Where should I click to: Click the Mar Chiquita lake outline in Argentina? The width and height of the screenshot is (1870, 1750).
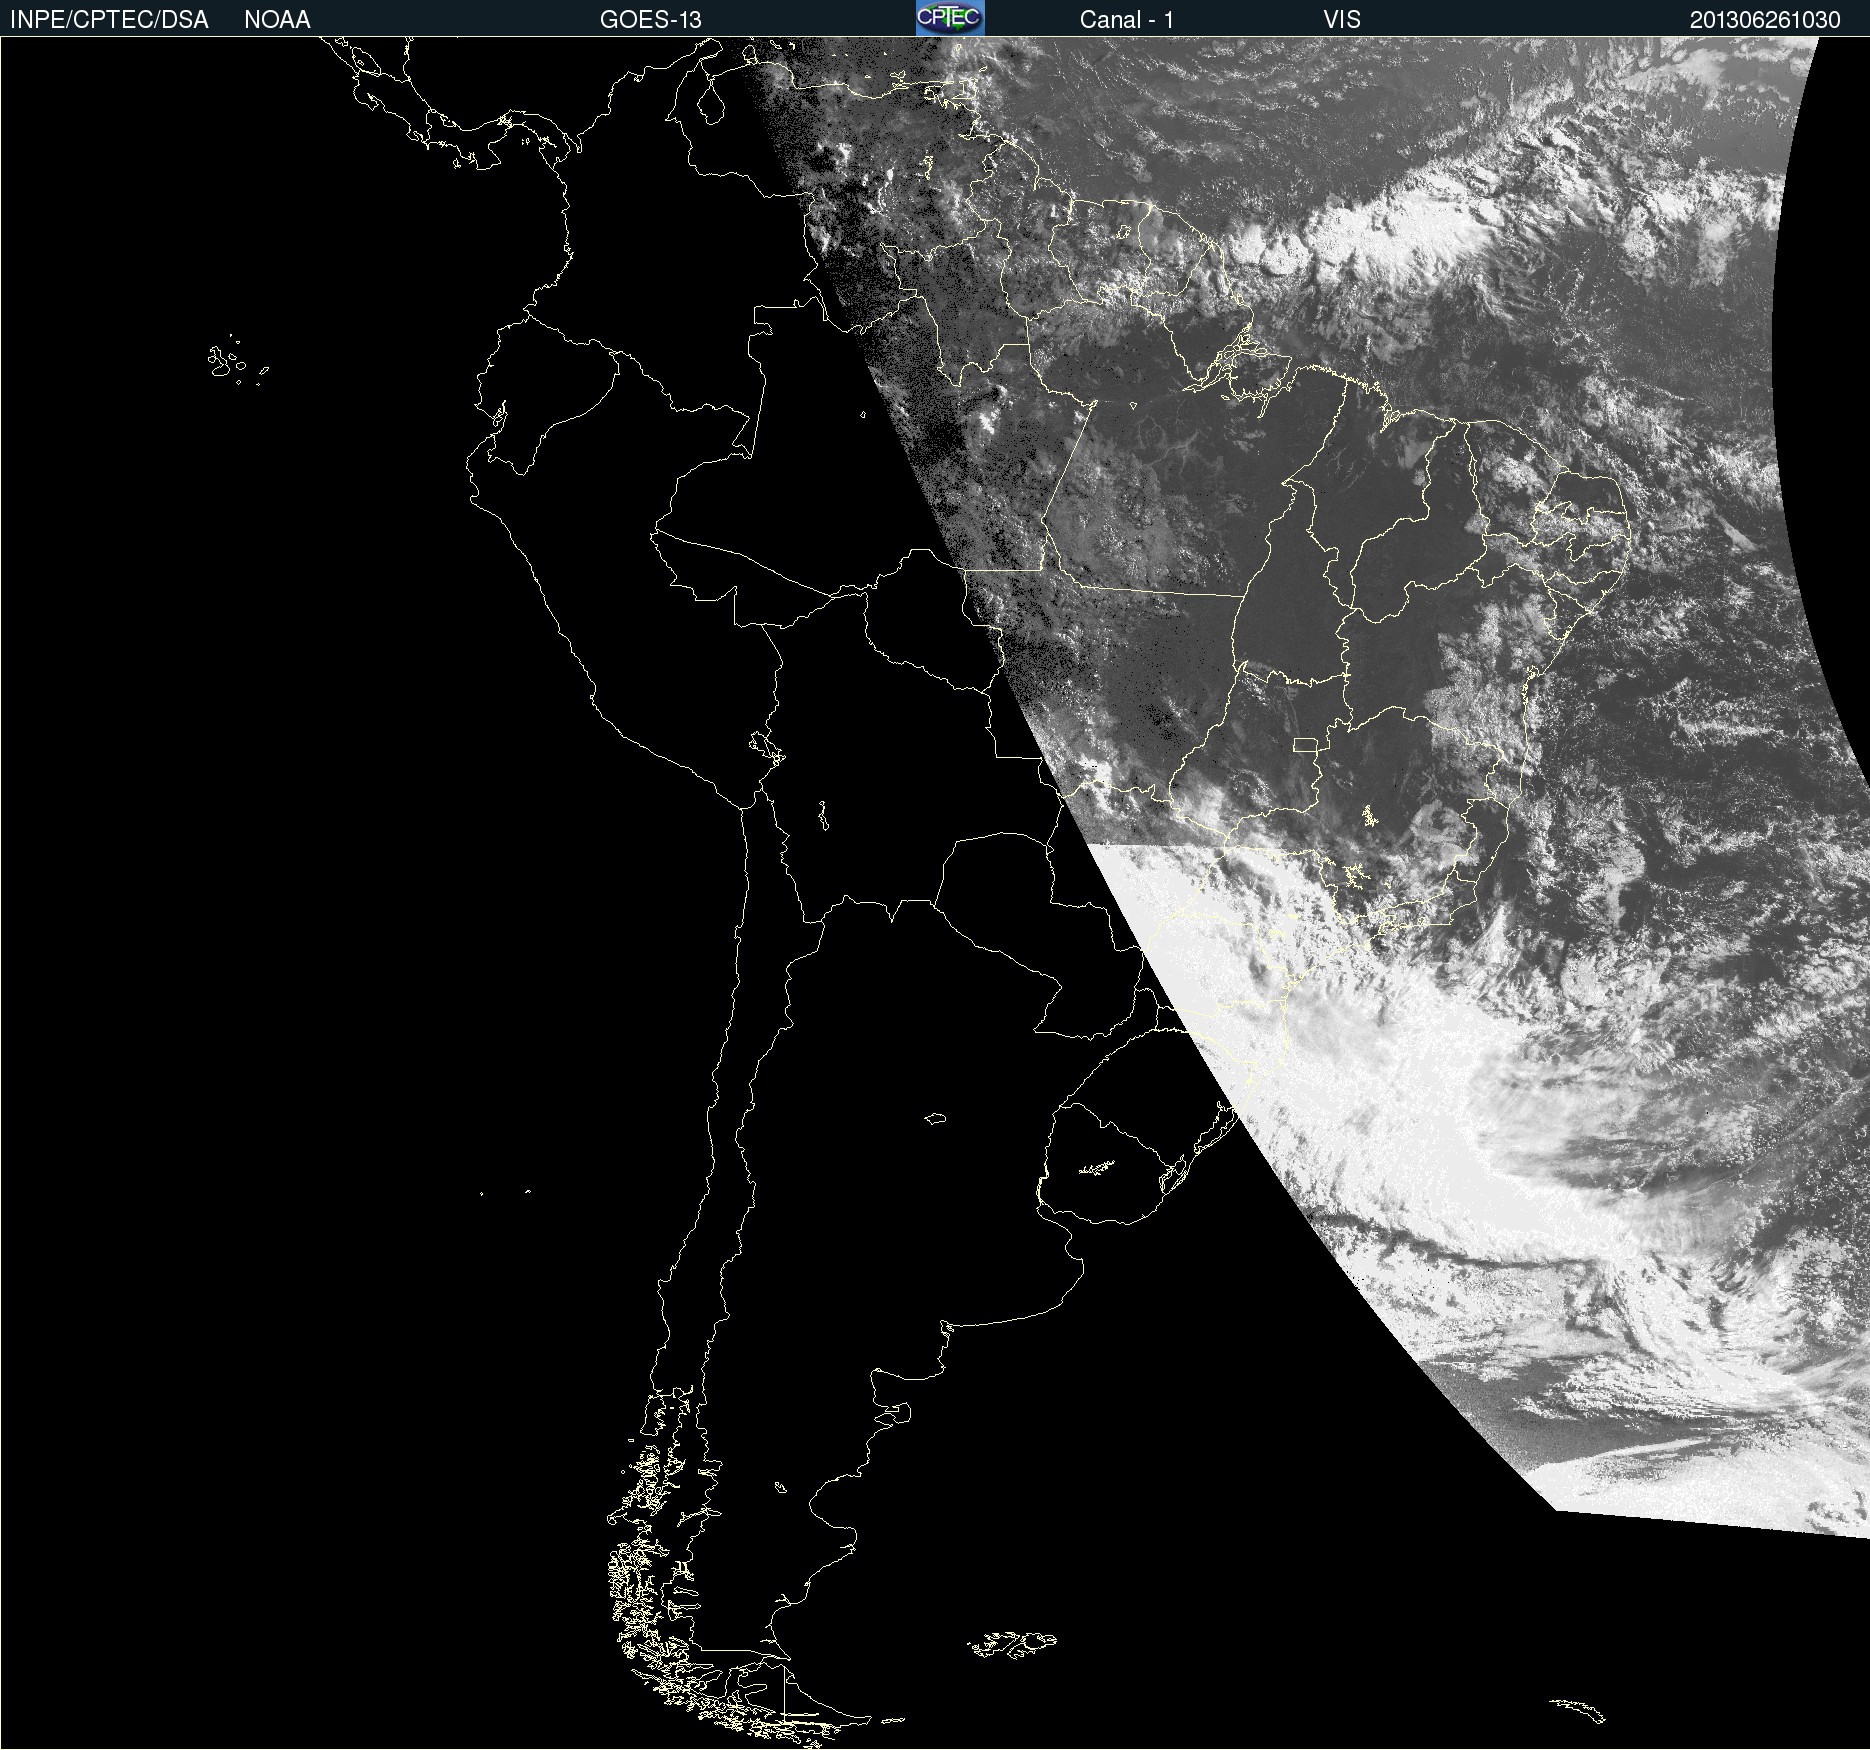[935, 1118]
